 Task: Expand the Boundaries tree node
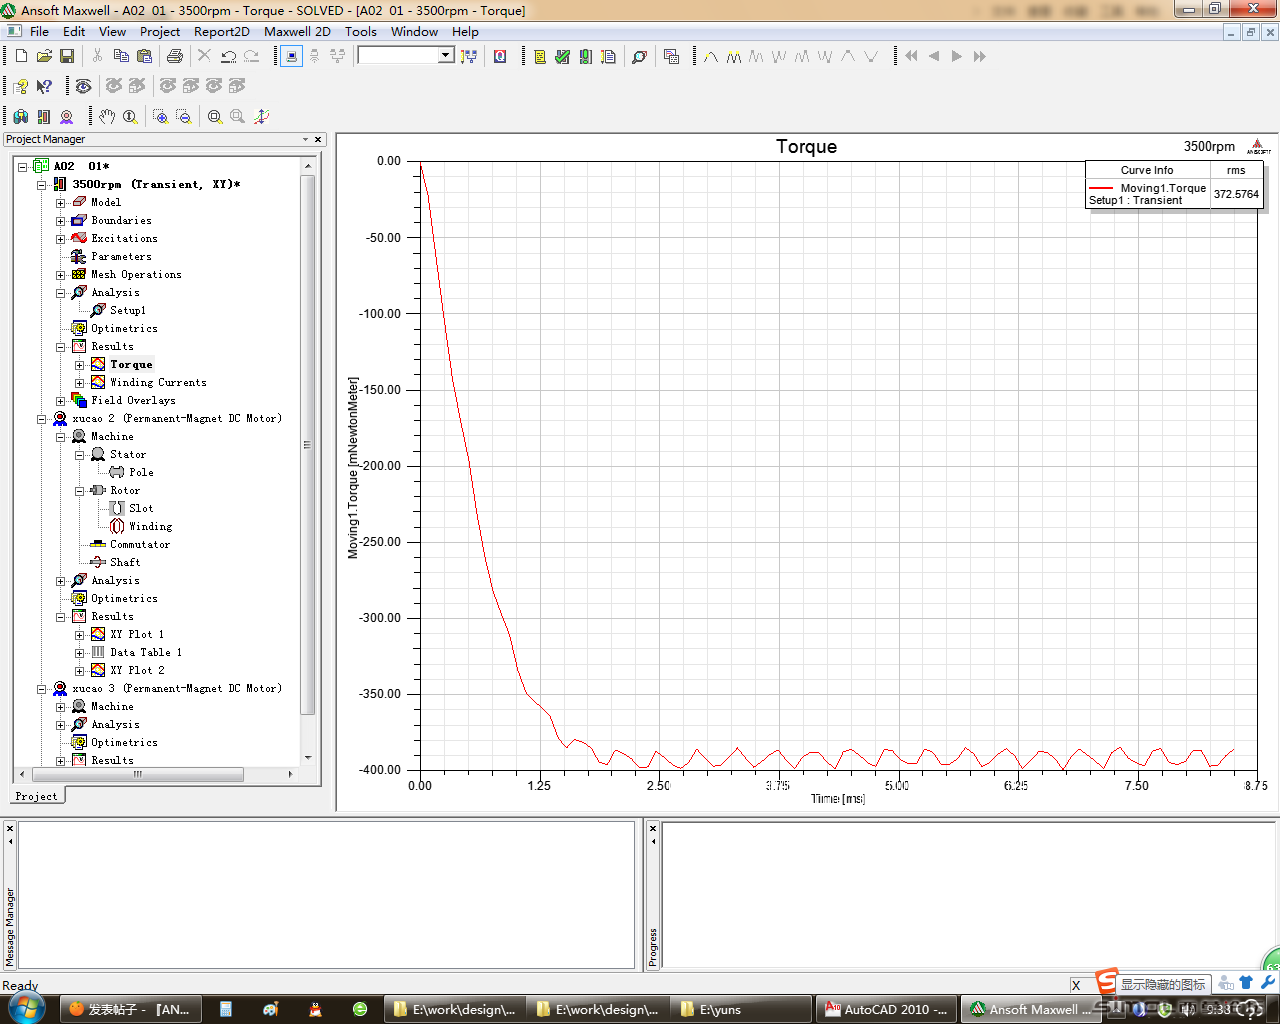pos(60,221)
